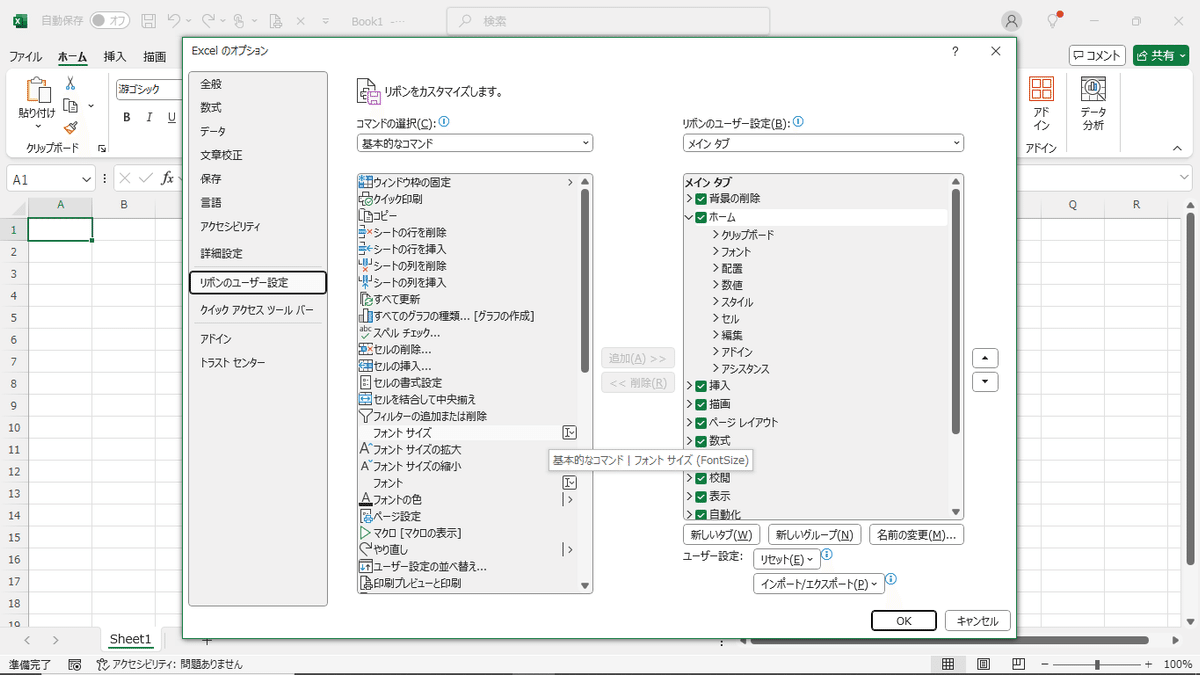Select the セルを結合して中央揃え command icon

pos(365,399)
